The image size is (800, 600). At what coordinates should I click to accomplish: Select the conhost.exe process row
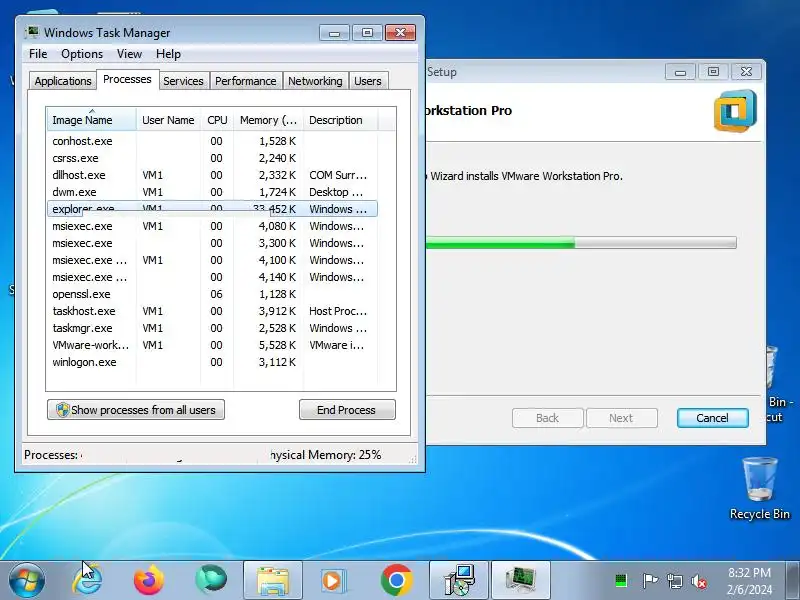213,141
